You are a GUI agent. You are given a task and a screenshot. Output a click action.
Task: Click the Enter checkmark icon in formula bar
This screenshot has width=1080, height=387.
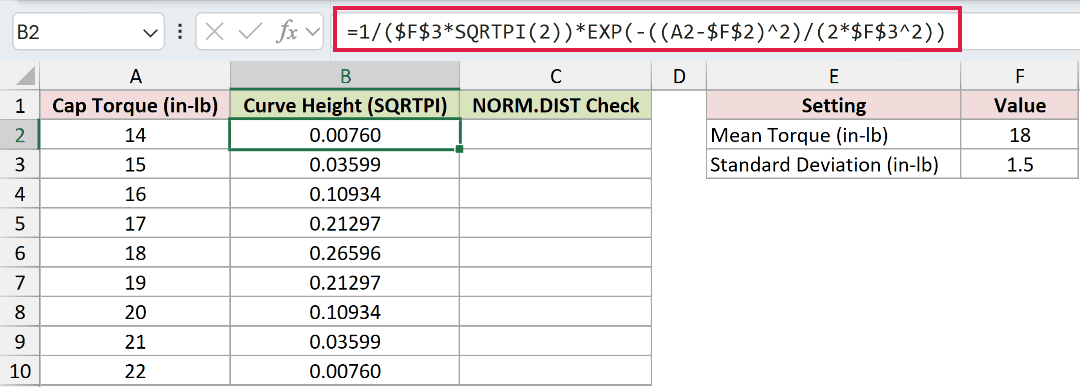point(249,32)
